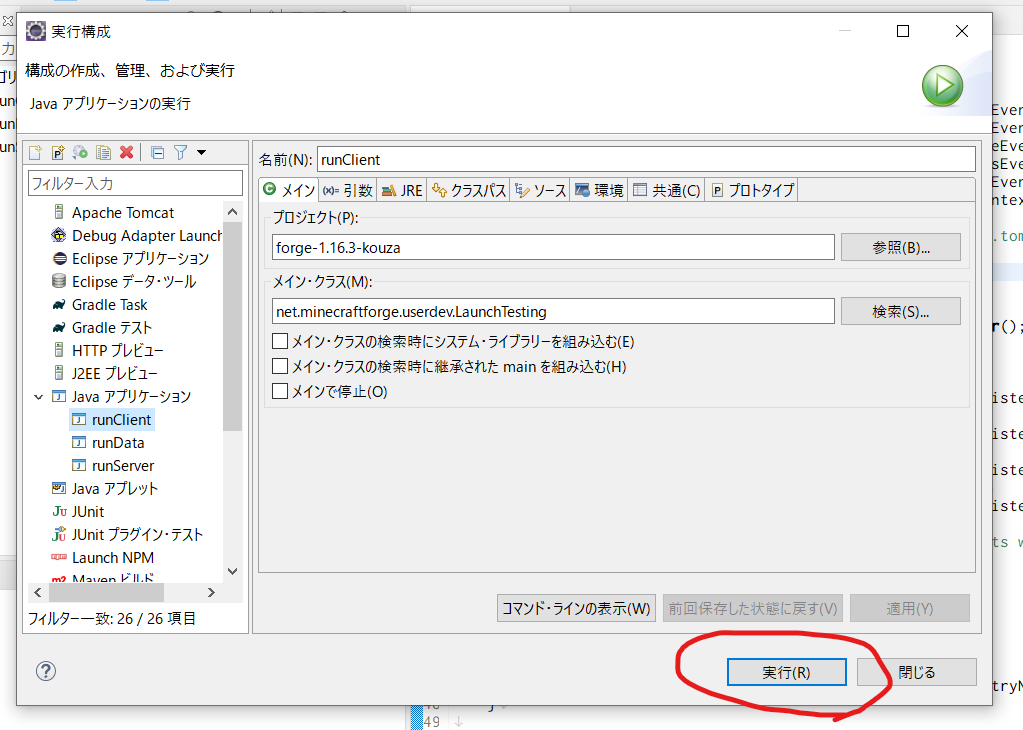Click the tree horizontal scrollbar thumb
1023x730 pixels.
(x=106, y=592)
